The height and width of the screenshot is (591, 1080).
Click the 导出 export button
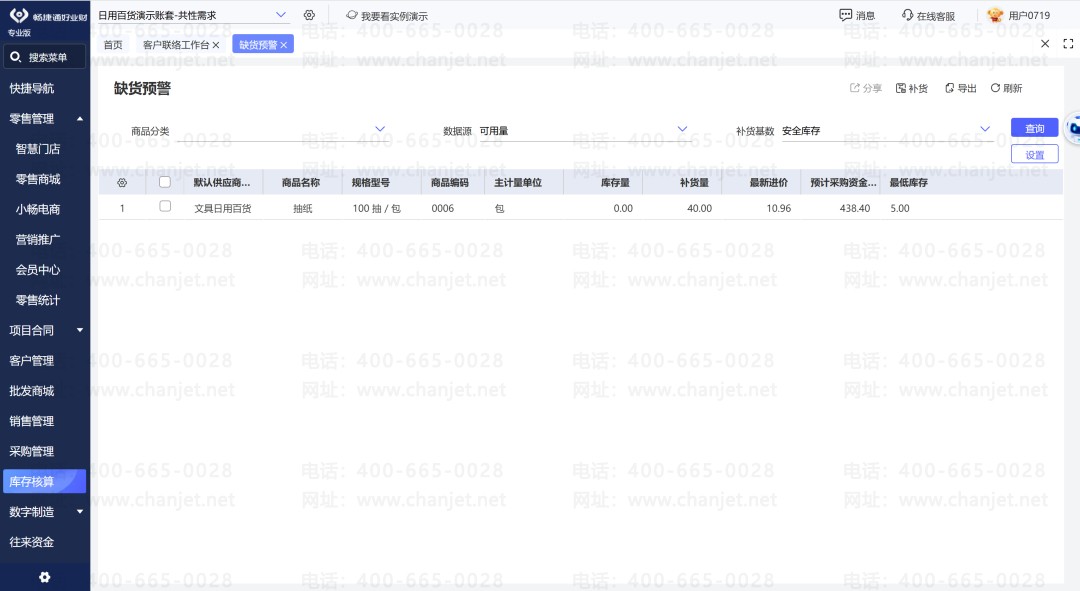960,88
